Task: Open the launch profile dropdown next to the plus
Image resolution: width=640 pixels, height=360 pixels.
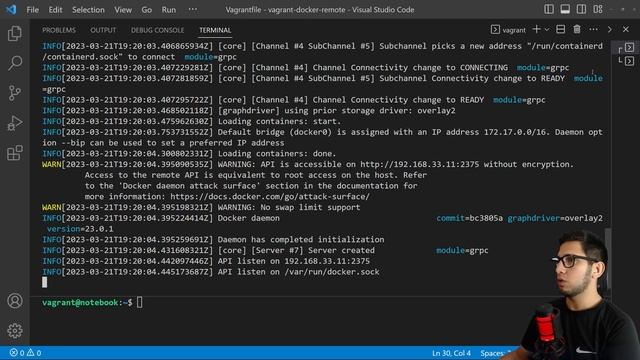Action: (547, 29)
